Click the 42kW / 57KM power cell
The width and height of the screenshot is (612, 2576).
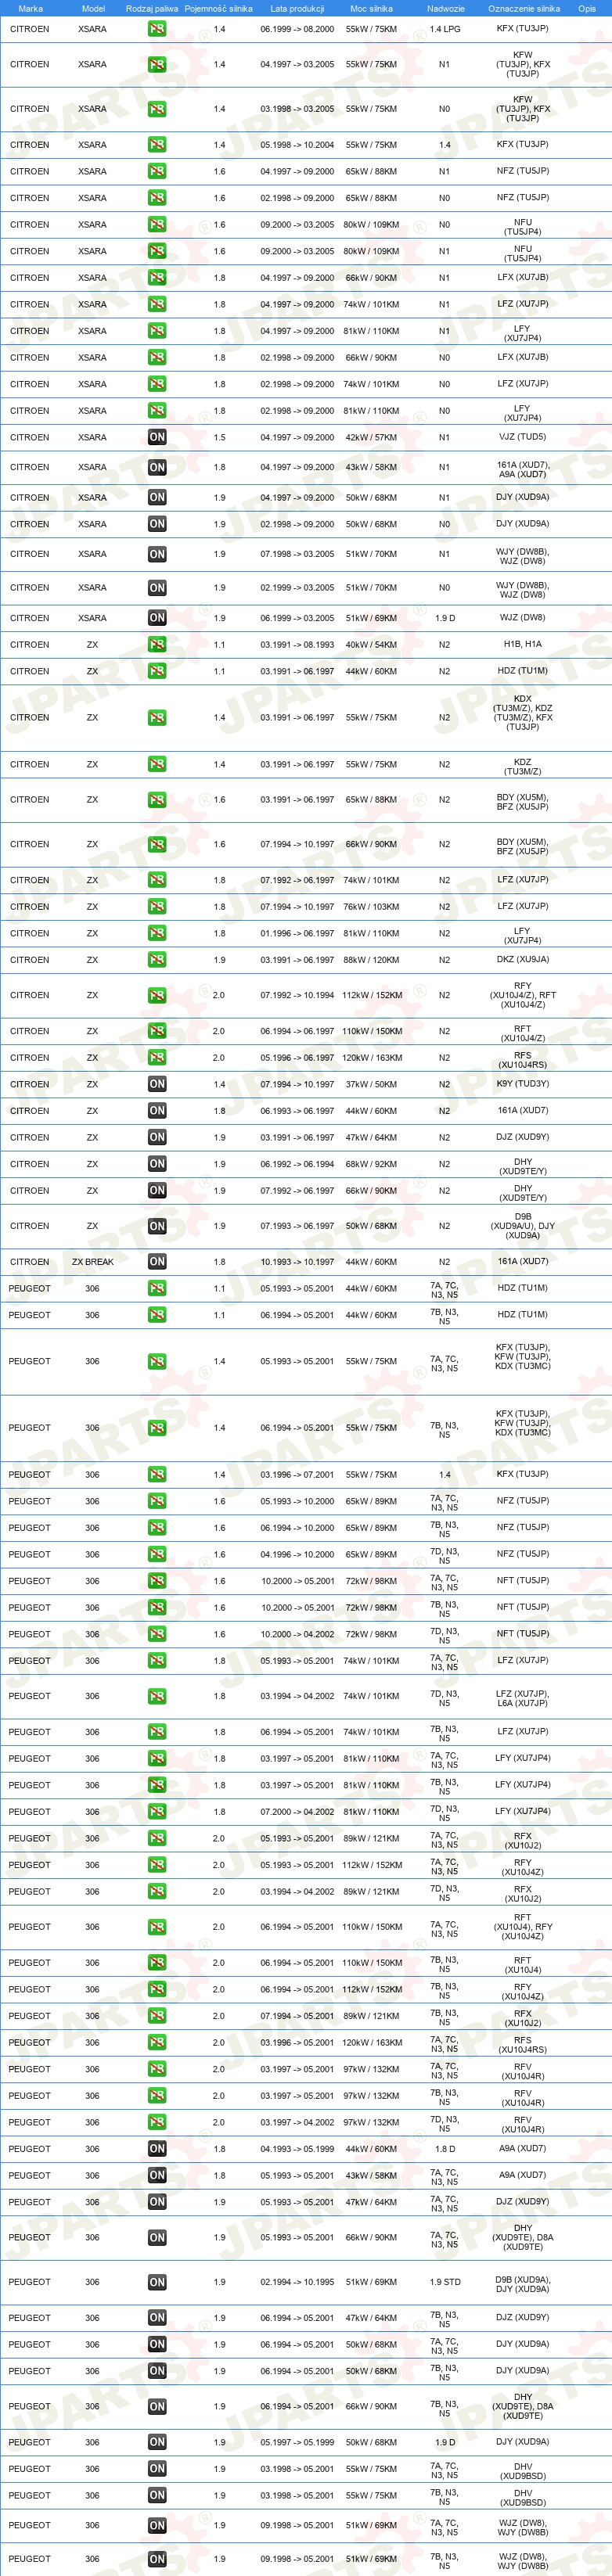tap(371, 437)
